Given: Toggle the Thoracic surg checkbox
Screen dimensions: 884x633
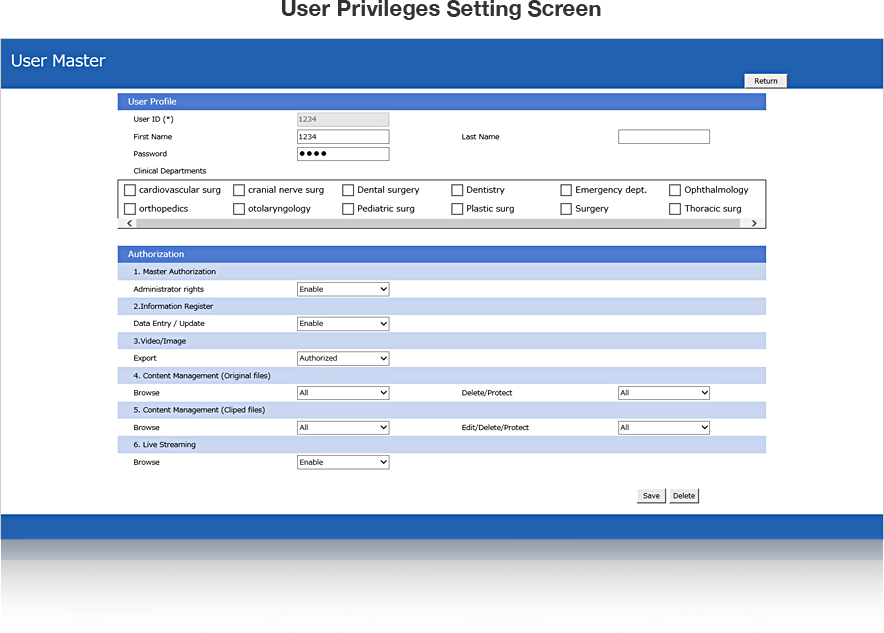Looking at the screenshot, I should point(675,209).
